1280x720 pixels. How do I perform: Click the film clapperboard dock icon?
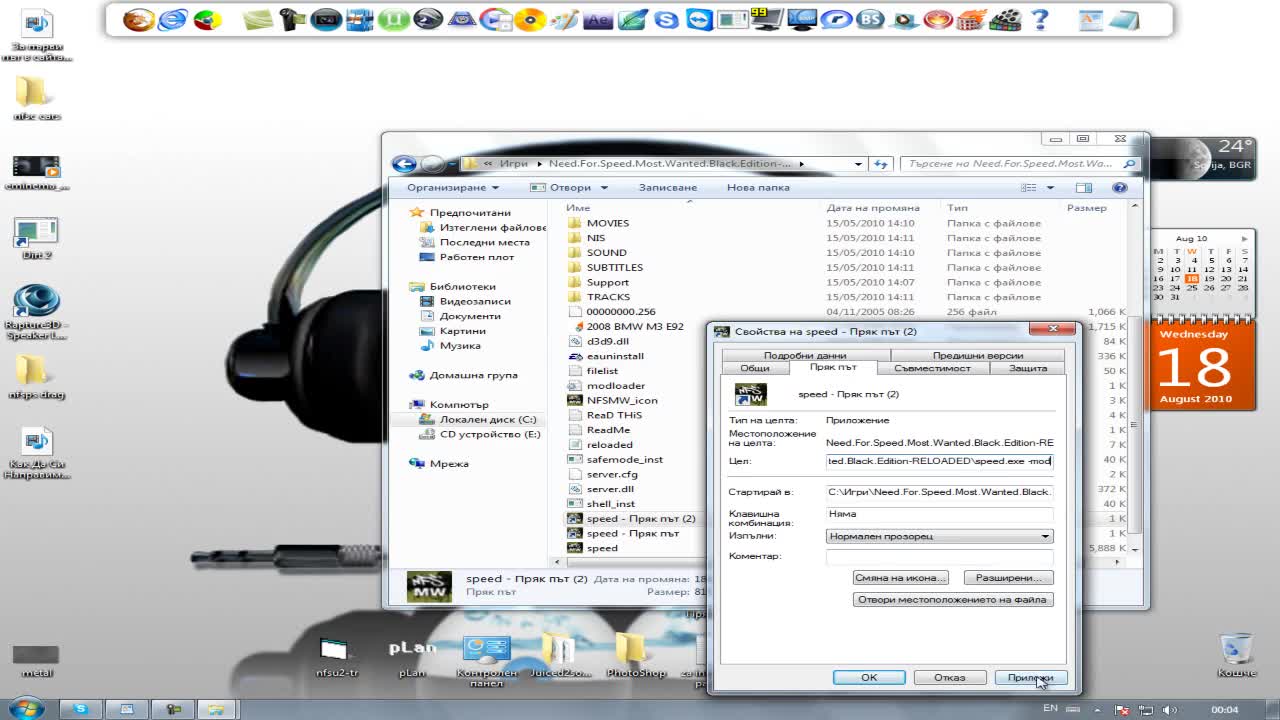1006,19
